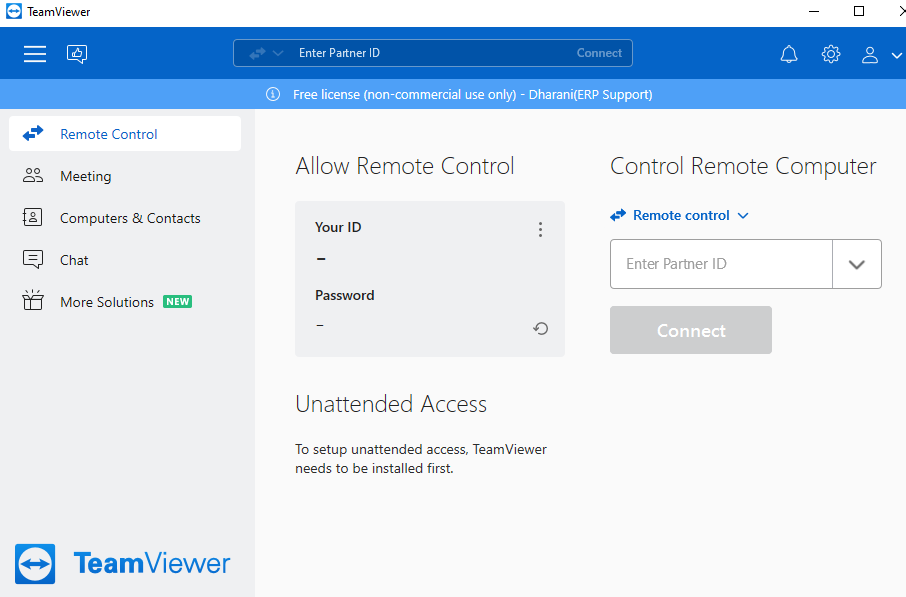906x597 pixels.
Task: Open Computers & Contacts
Action: pyautogui.click(x=125, y=218)
